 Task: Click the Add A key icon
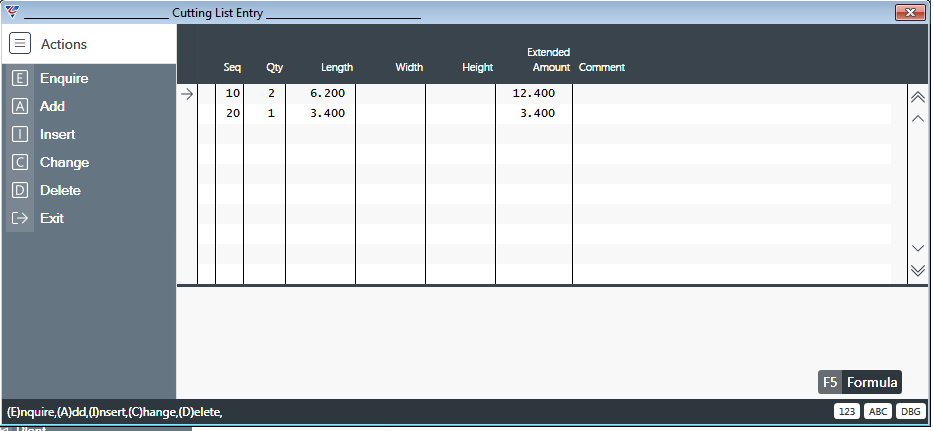tap(20, 106)
